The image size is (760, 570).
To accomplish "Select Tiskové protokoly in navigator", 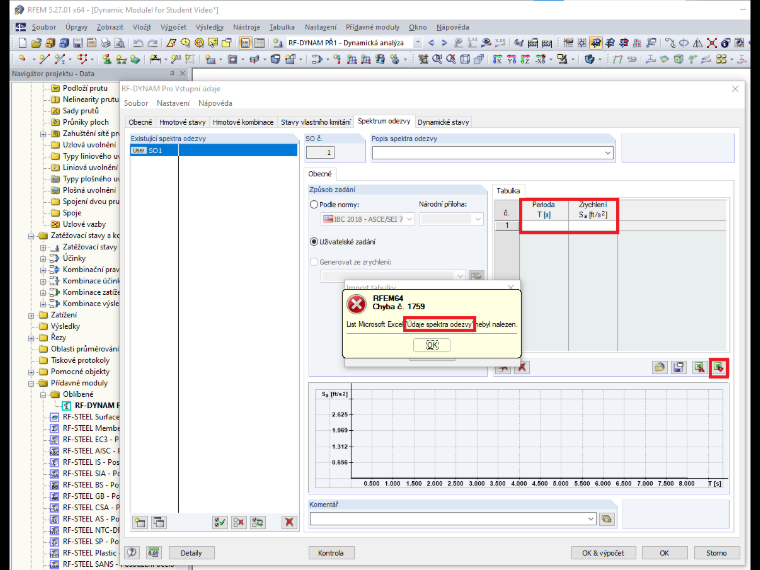I will (x=80, y=361).
